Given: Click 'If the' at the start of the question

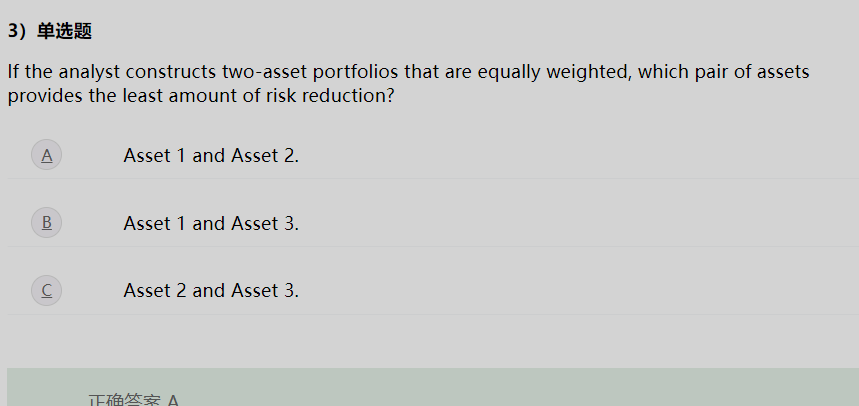Looking at the screenshot, I should click(29, 72).
